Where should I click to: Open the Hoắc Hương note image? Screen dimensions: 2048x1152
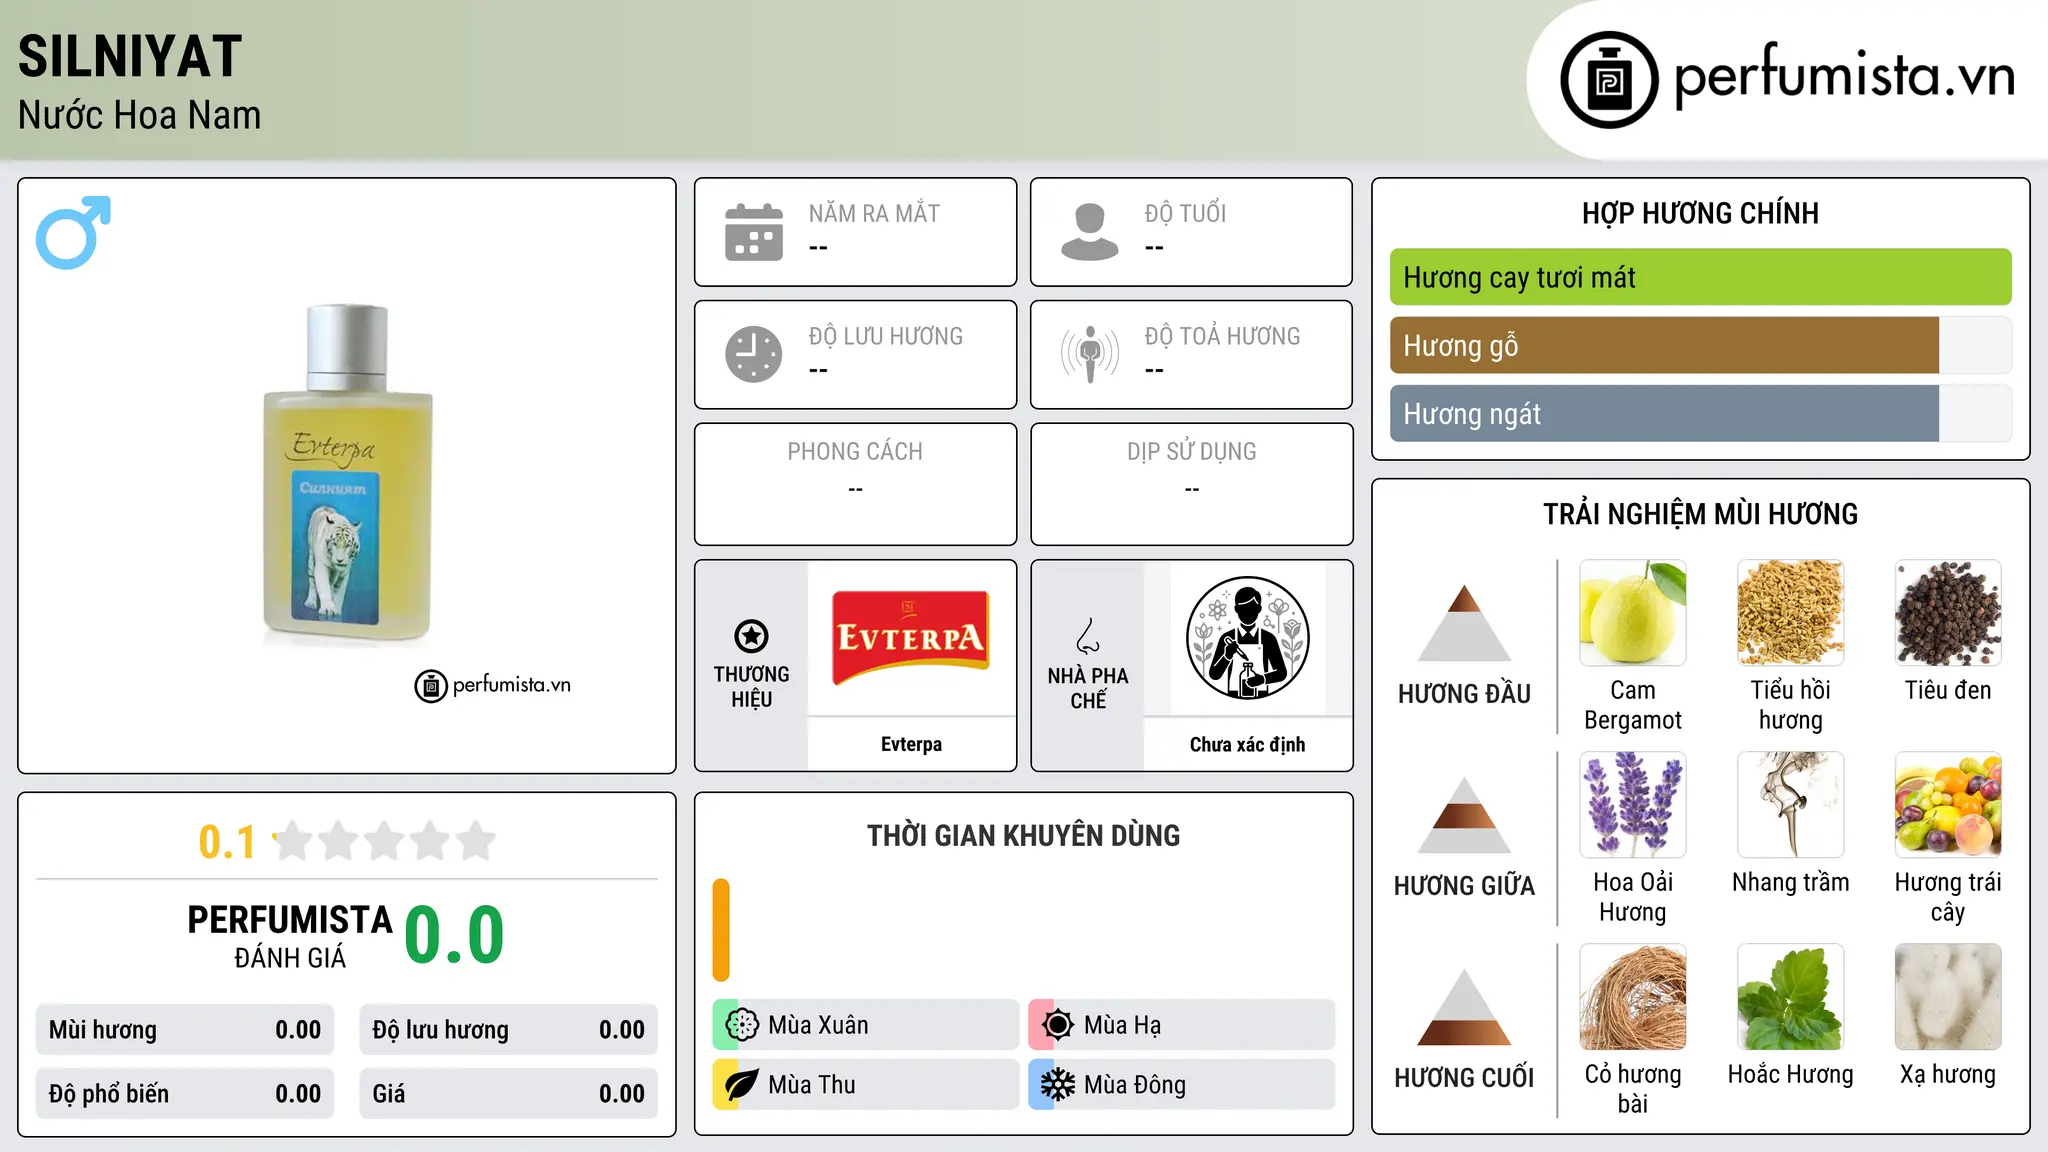(1790, 996)
